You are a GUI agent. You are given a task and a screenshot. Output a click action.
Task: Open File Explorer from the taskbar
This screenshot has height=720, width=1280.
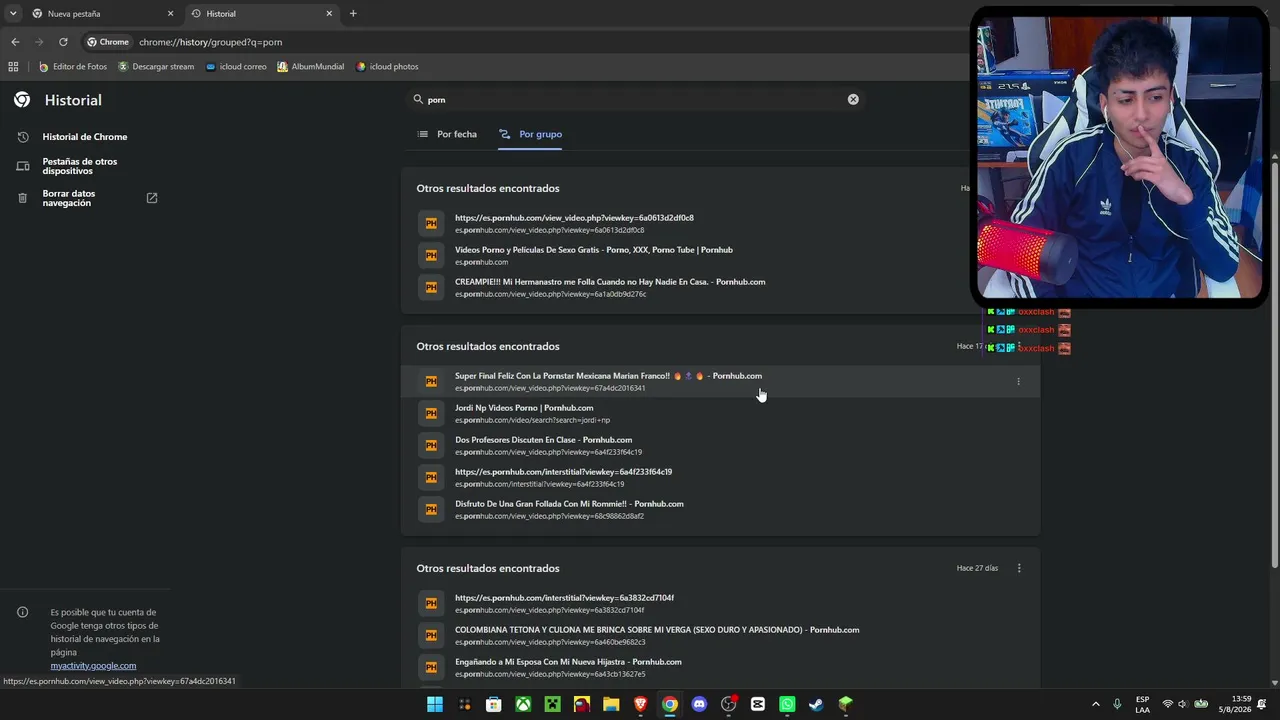point(611,704)
